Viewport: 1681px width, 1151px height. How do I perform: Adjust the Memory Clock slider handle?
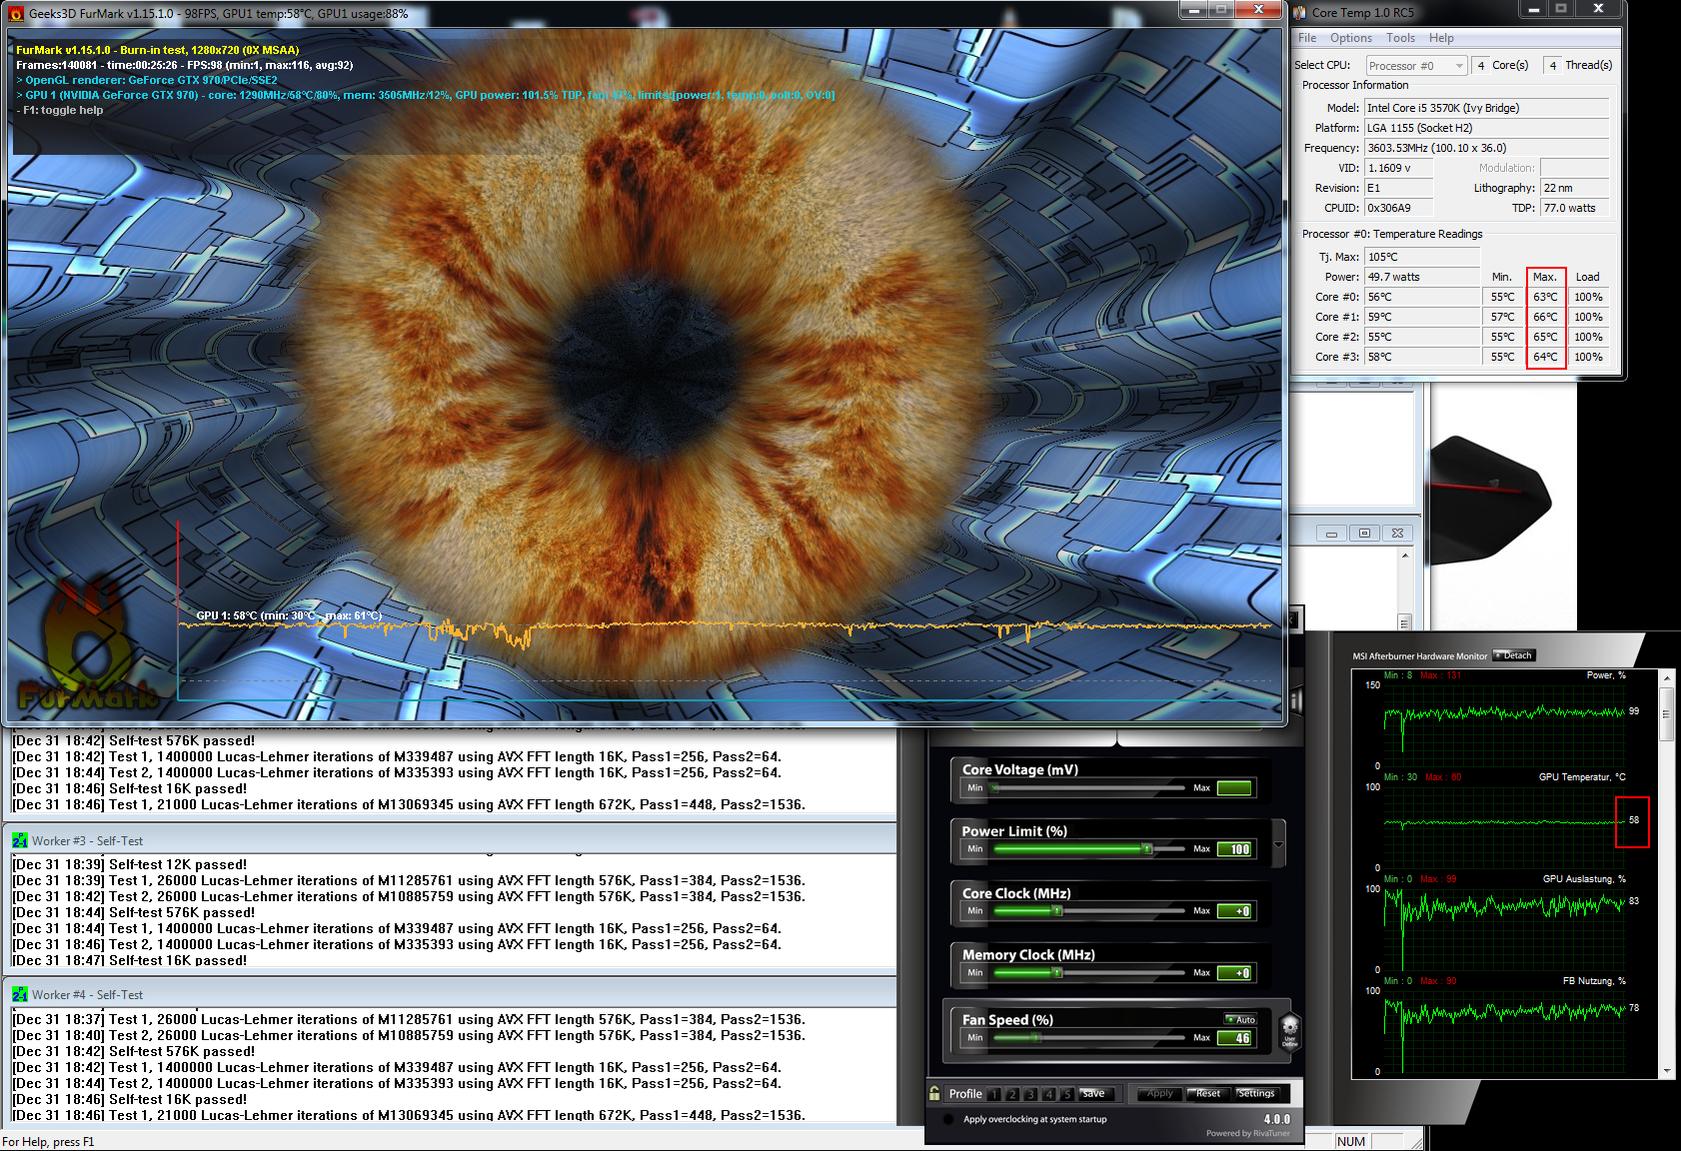point(1056,973)
